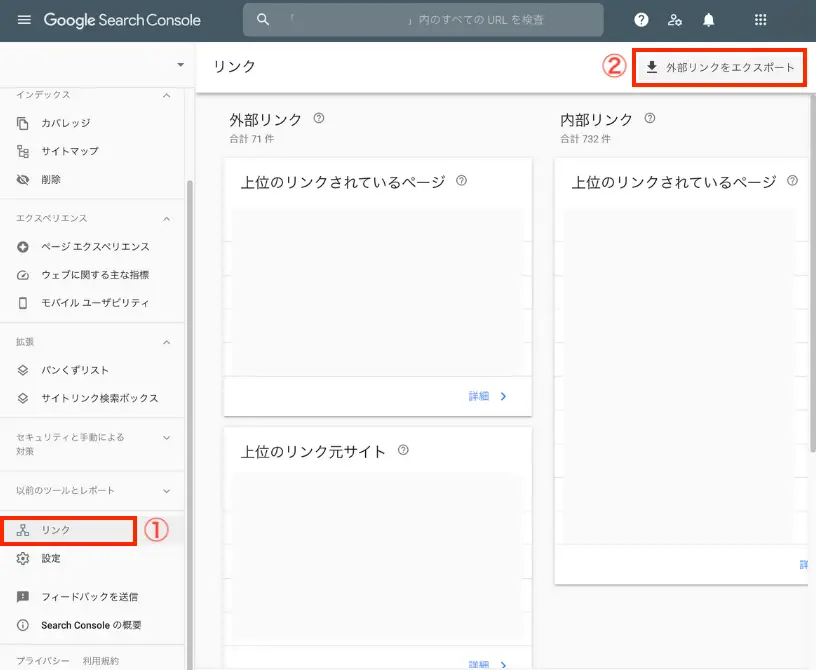The height and width of the screenshot is (670, 816).
Task: Open the property selector dropdown
Action: [x=180, y=63]
